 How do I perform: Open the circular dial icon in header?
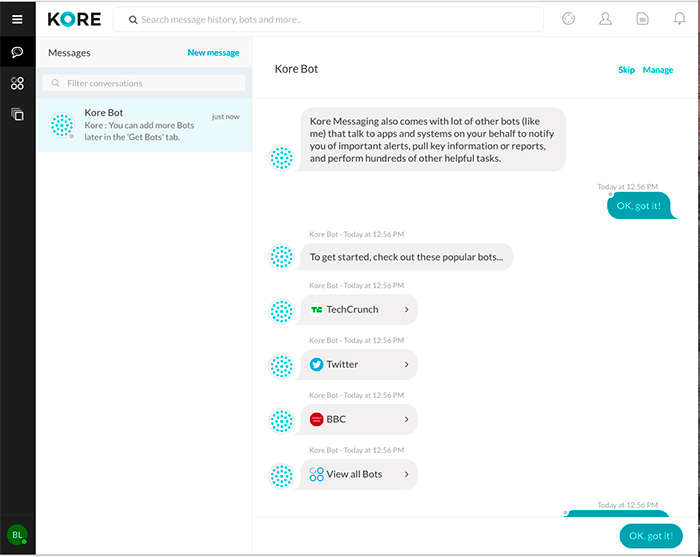(568, 19)
